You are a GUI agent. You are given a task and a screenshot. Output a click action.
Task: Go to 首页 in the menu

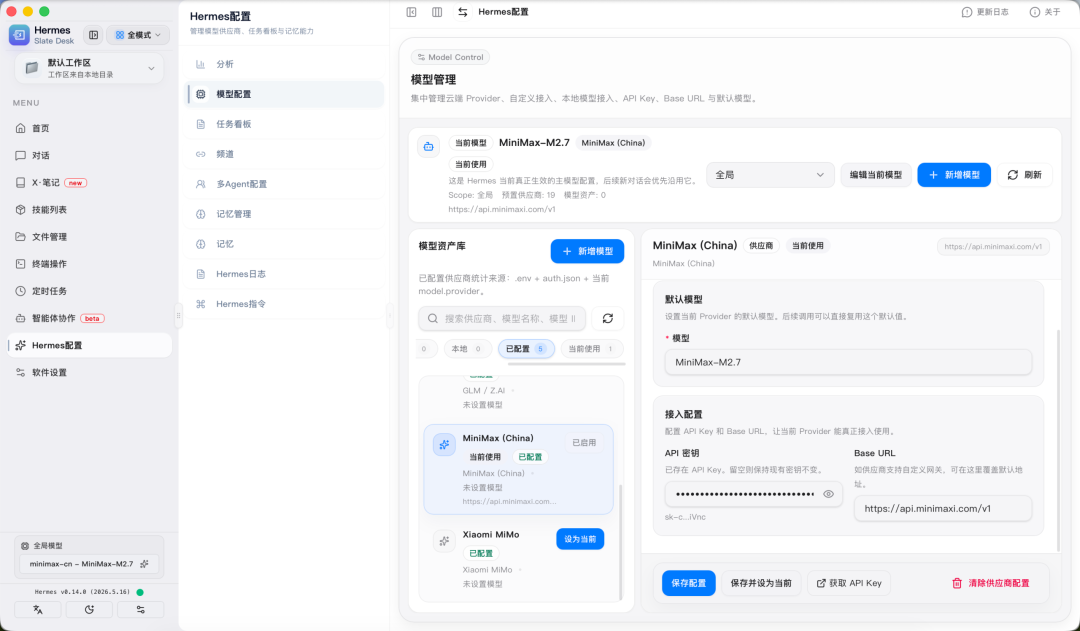pos(89,128)
